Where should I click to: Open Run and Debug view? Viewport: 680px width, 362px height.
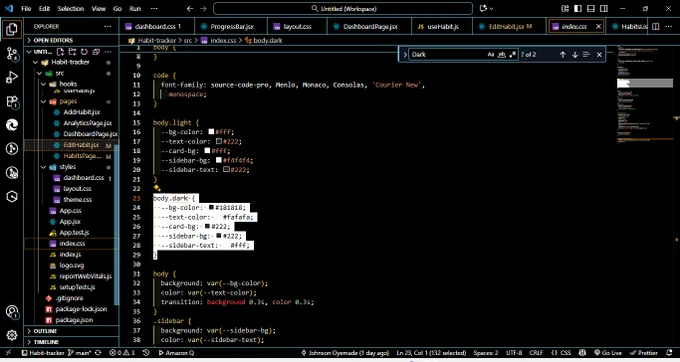(x=12, y=78)
